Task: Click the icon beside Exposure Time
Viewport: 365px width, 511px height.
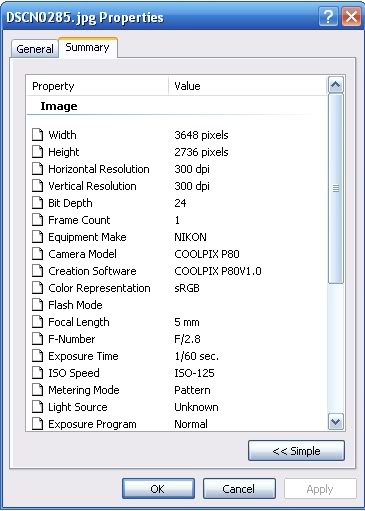Action: (38, 356)
